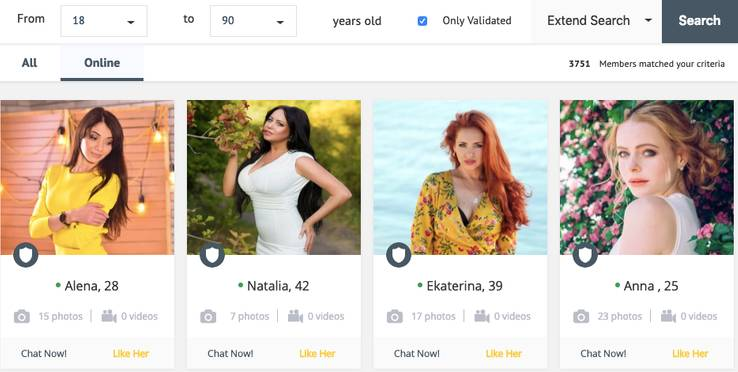
Task: Open the maximum age dropdown showing 90
Action: coord(253,21)
